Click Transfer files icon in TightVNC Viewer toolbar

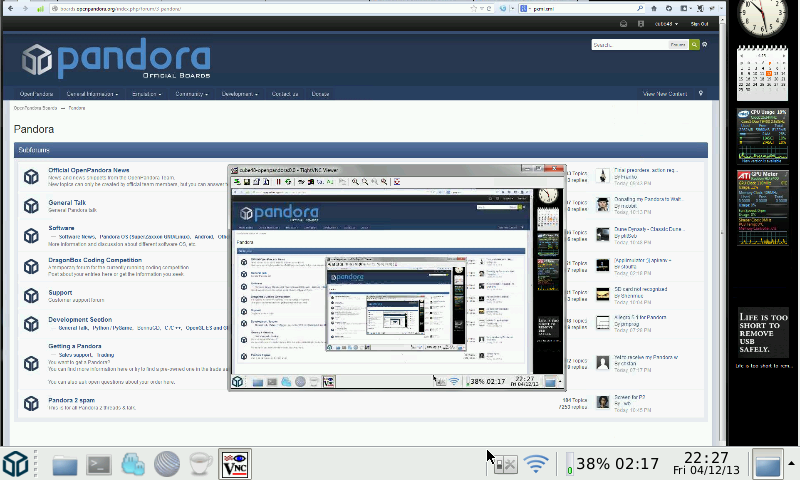342,182
